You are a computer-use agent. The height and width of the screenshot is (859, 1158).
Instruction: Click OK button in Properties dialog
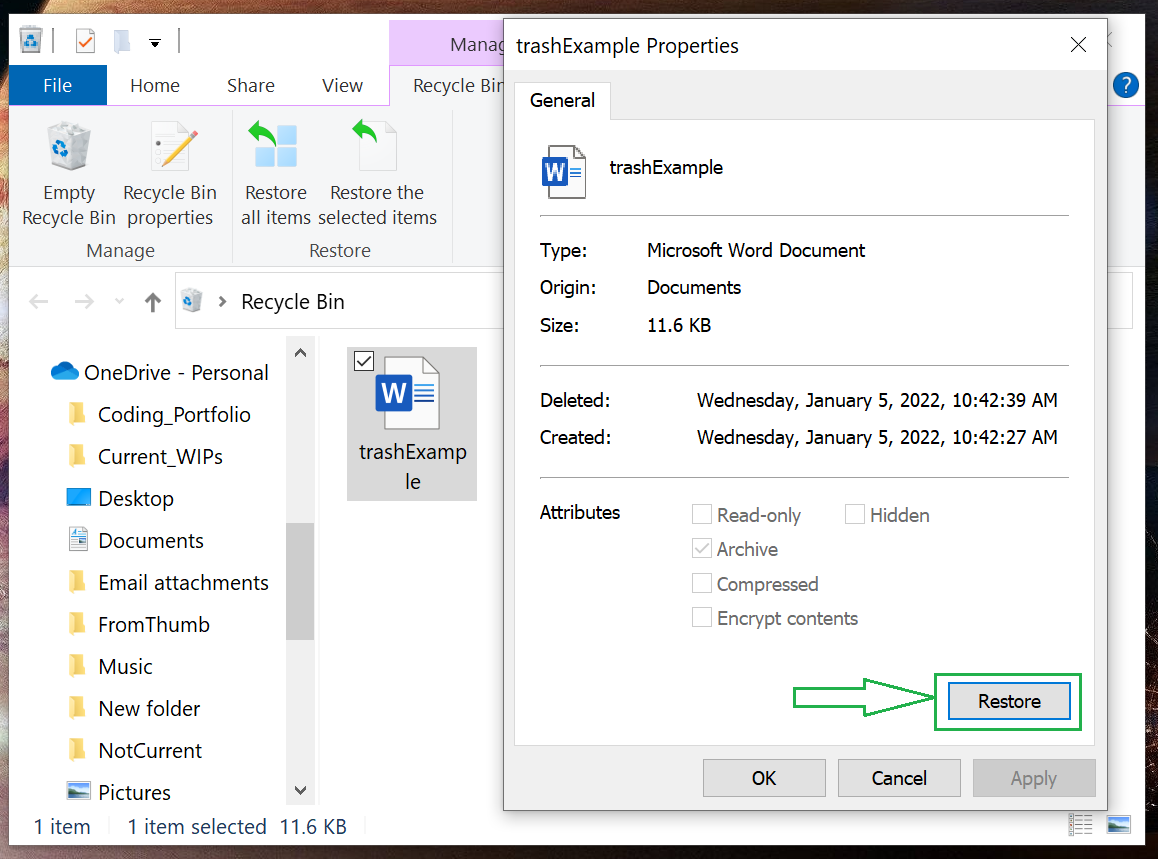pyautogui.click(x=764, y=778)
